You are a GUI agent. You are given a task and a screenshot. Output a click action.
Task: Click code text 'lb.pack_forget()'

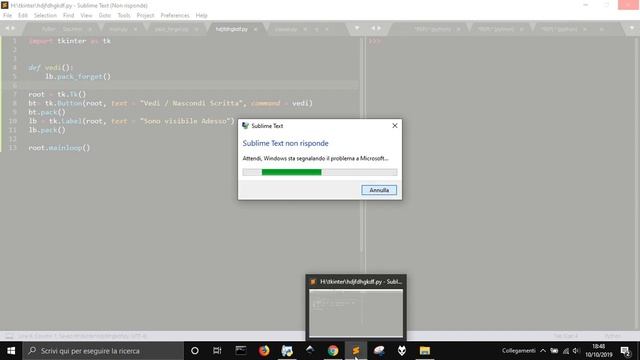[x=78, y=77]
